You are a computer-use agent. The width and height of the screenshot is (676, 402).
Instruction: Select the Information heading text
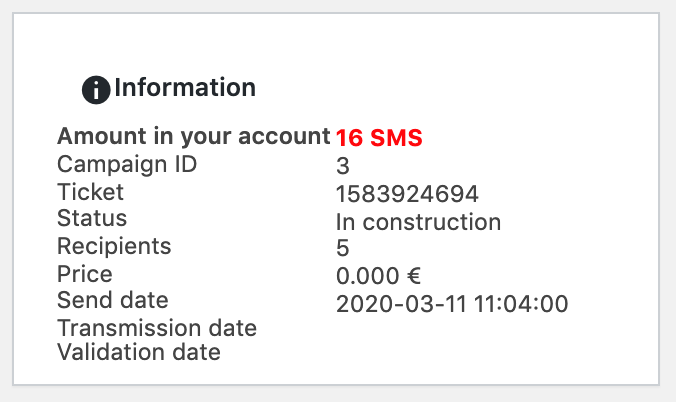(185, 88)
